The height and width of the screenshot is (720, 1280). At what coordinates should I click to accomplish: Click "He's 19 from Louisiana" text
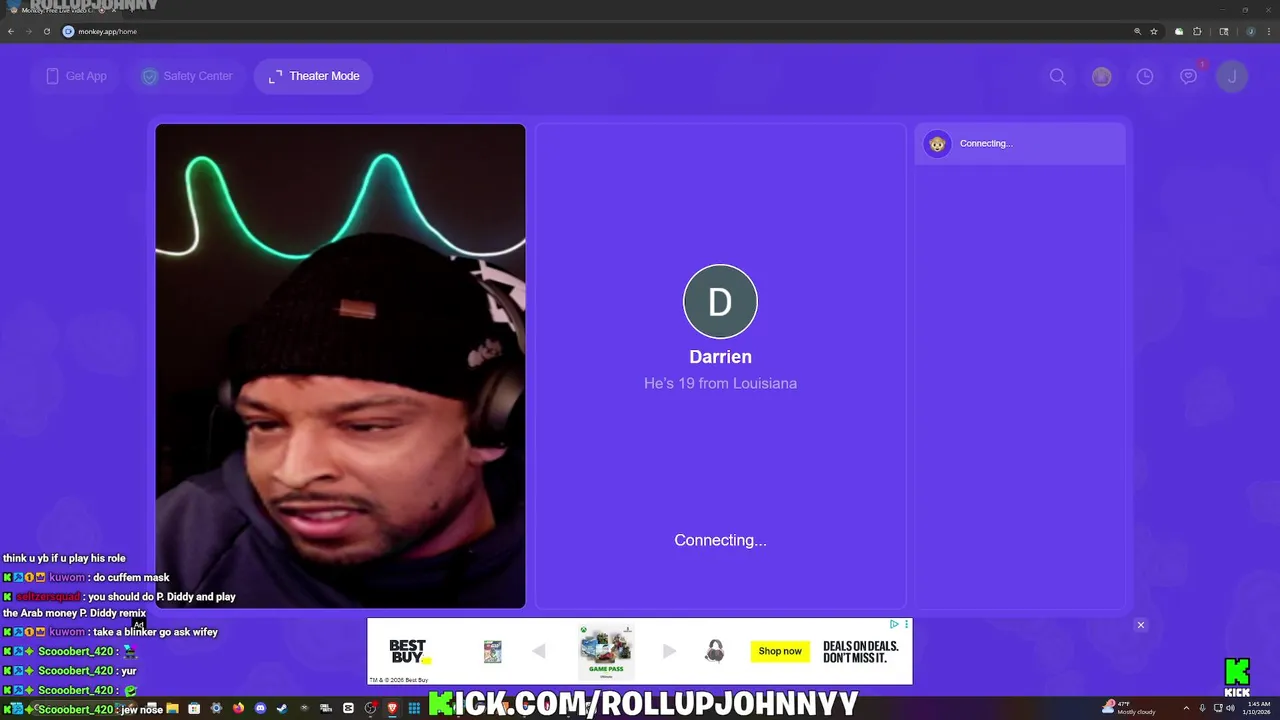pyautogui.click(x=720, y=384)
